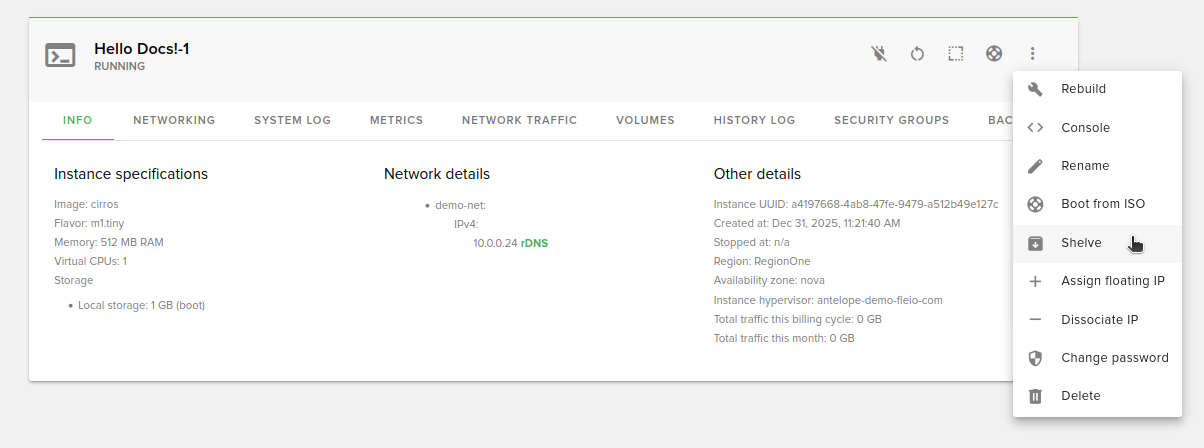Click the power-off plug icon
The image size is (1204, 448).
(x=879, y=54)
